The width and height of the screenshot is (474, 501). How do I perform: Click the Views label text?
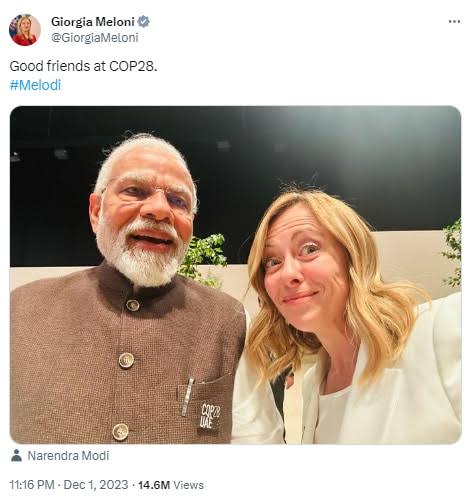[188, 485]
